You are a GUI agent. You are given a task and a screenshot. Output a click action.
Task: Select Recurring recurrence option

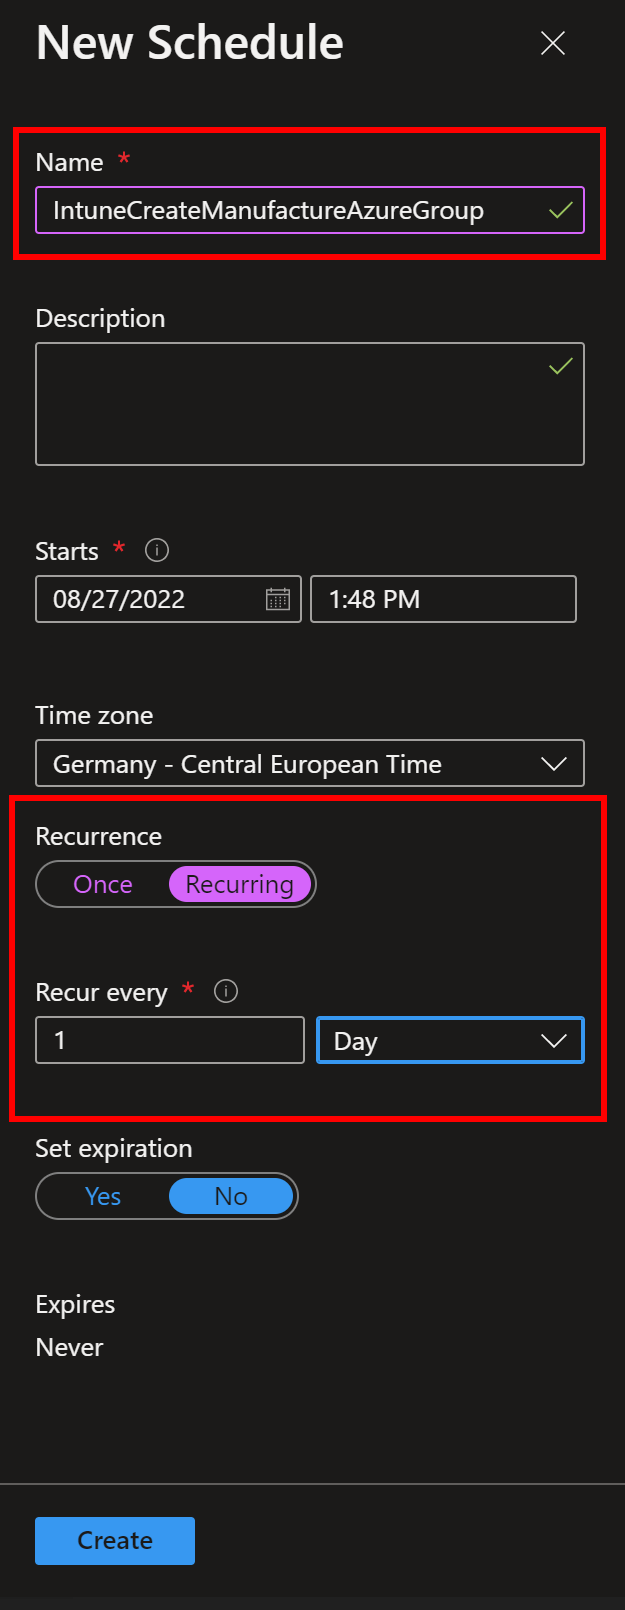pyautogui.click(x=240, y=885)
